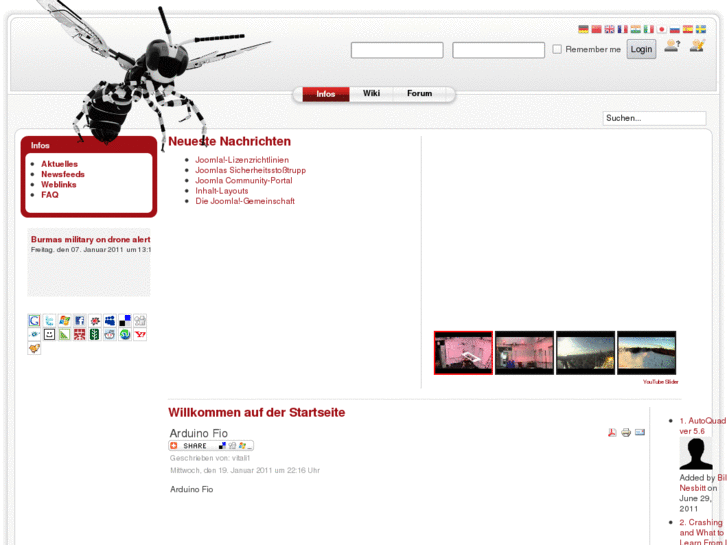Select the third sky video thumbnail
This screenshot has width=727, height=545.
[586, 353]
